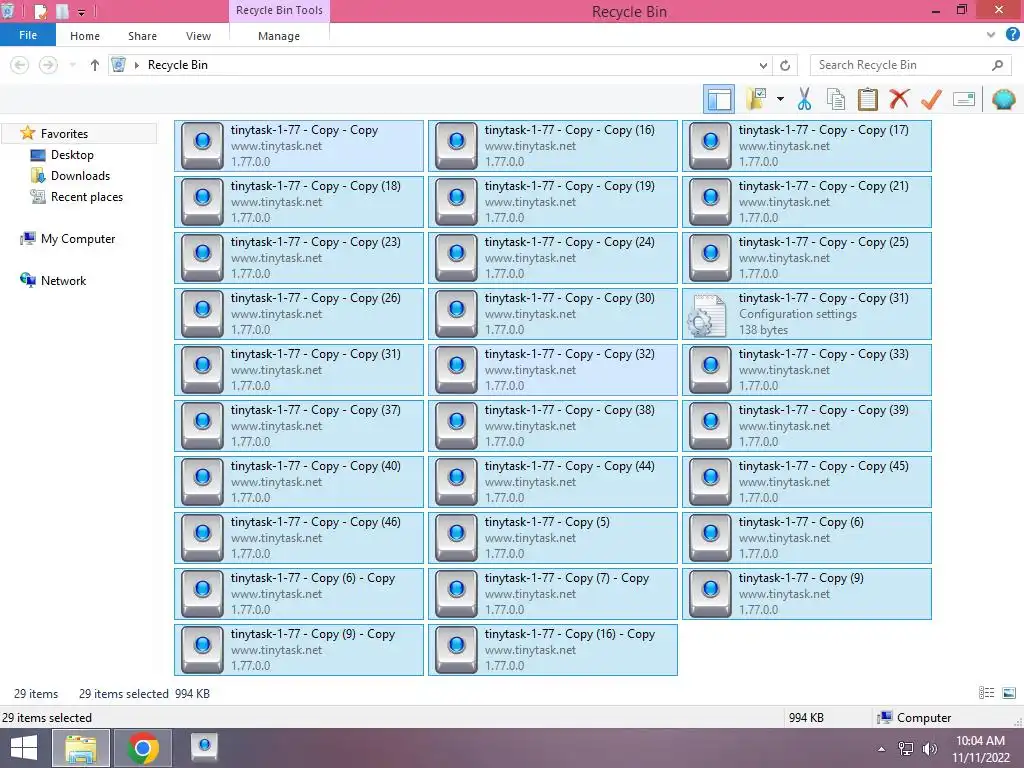This screenshot has height=768, width=1024.
Task: Select tinytask-1-77 - Copy (6) - Copy
Action: [298, 594]
